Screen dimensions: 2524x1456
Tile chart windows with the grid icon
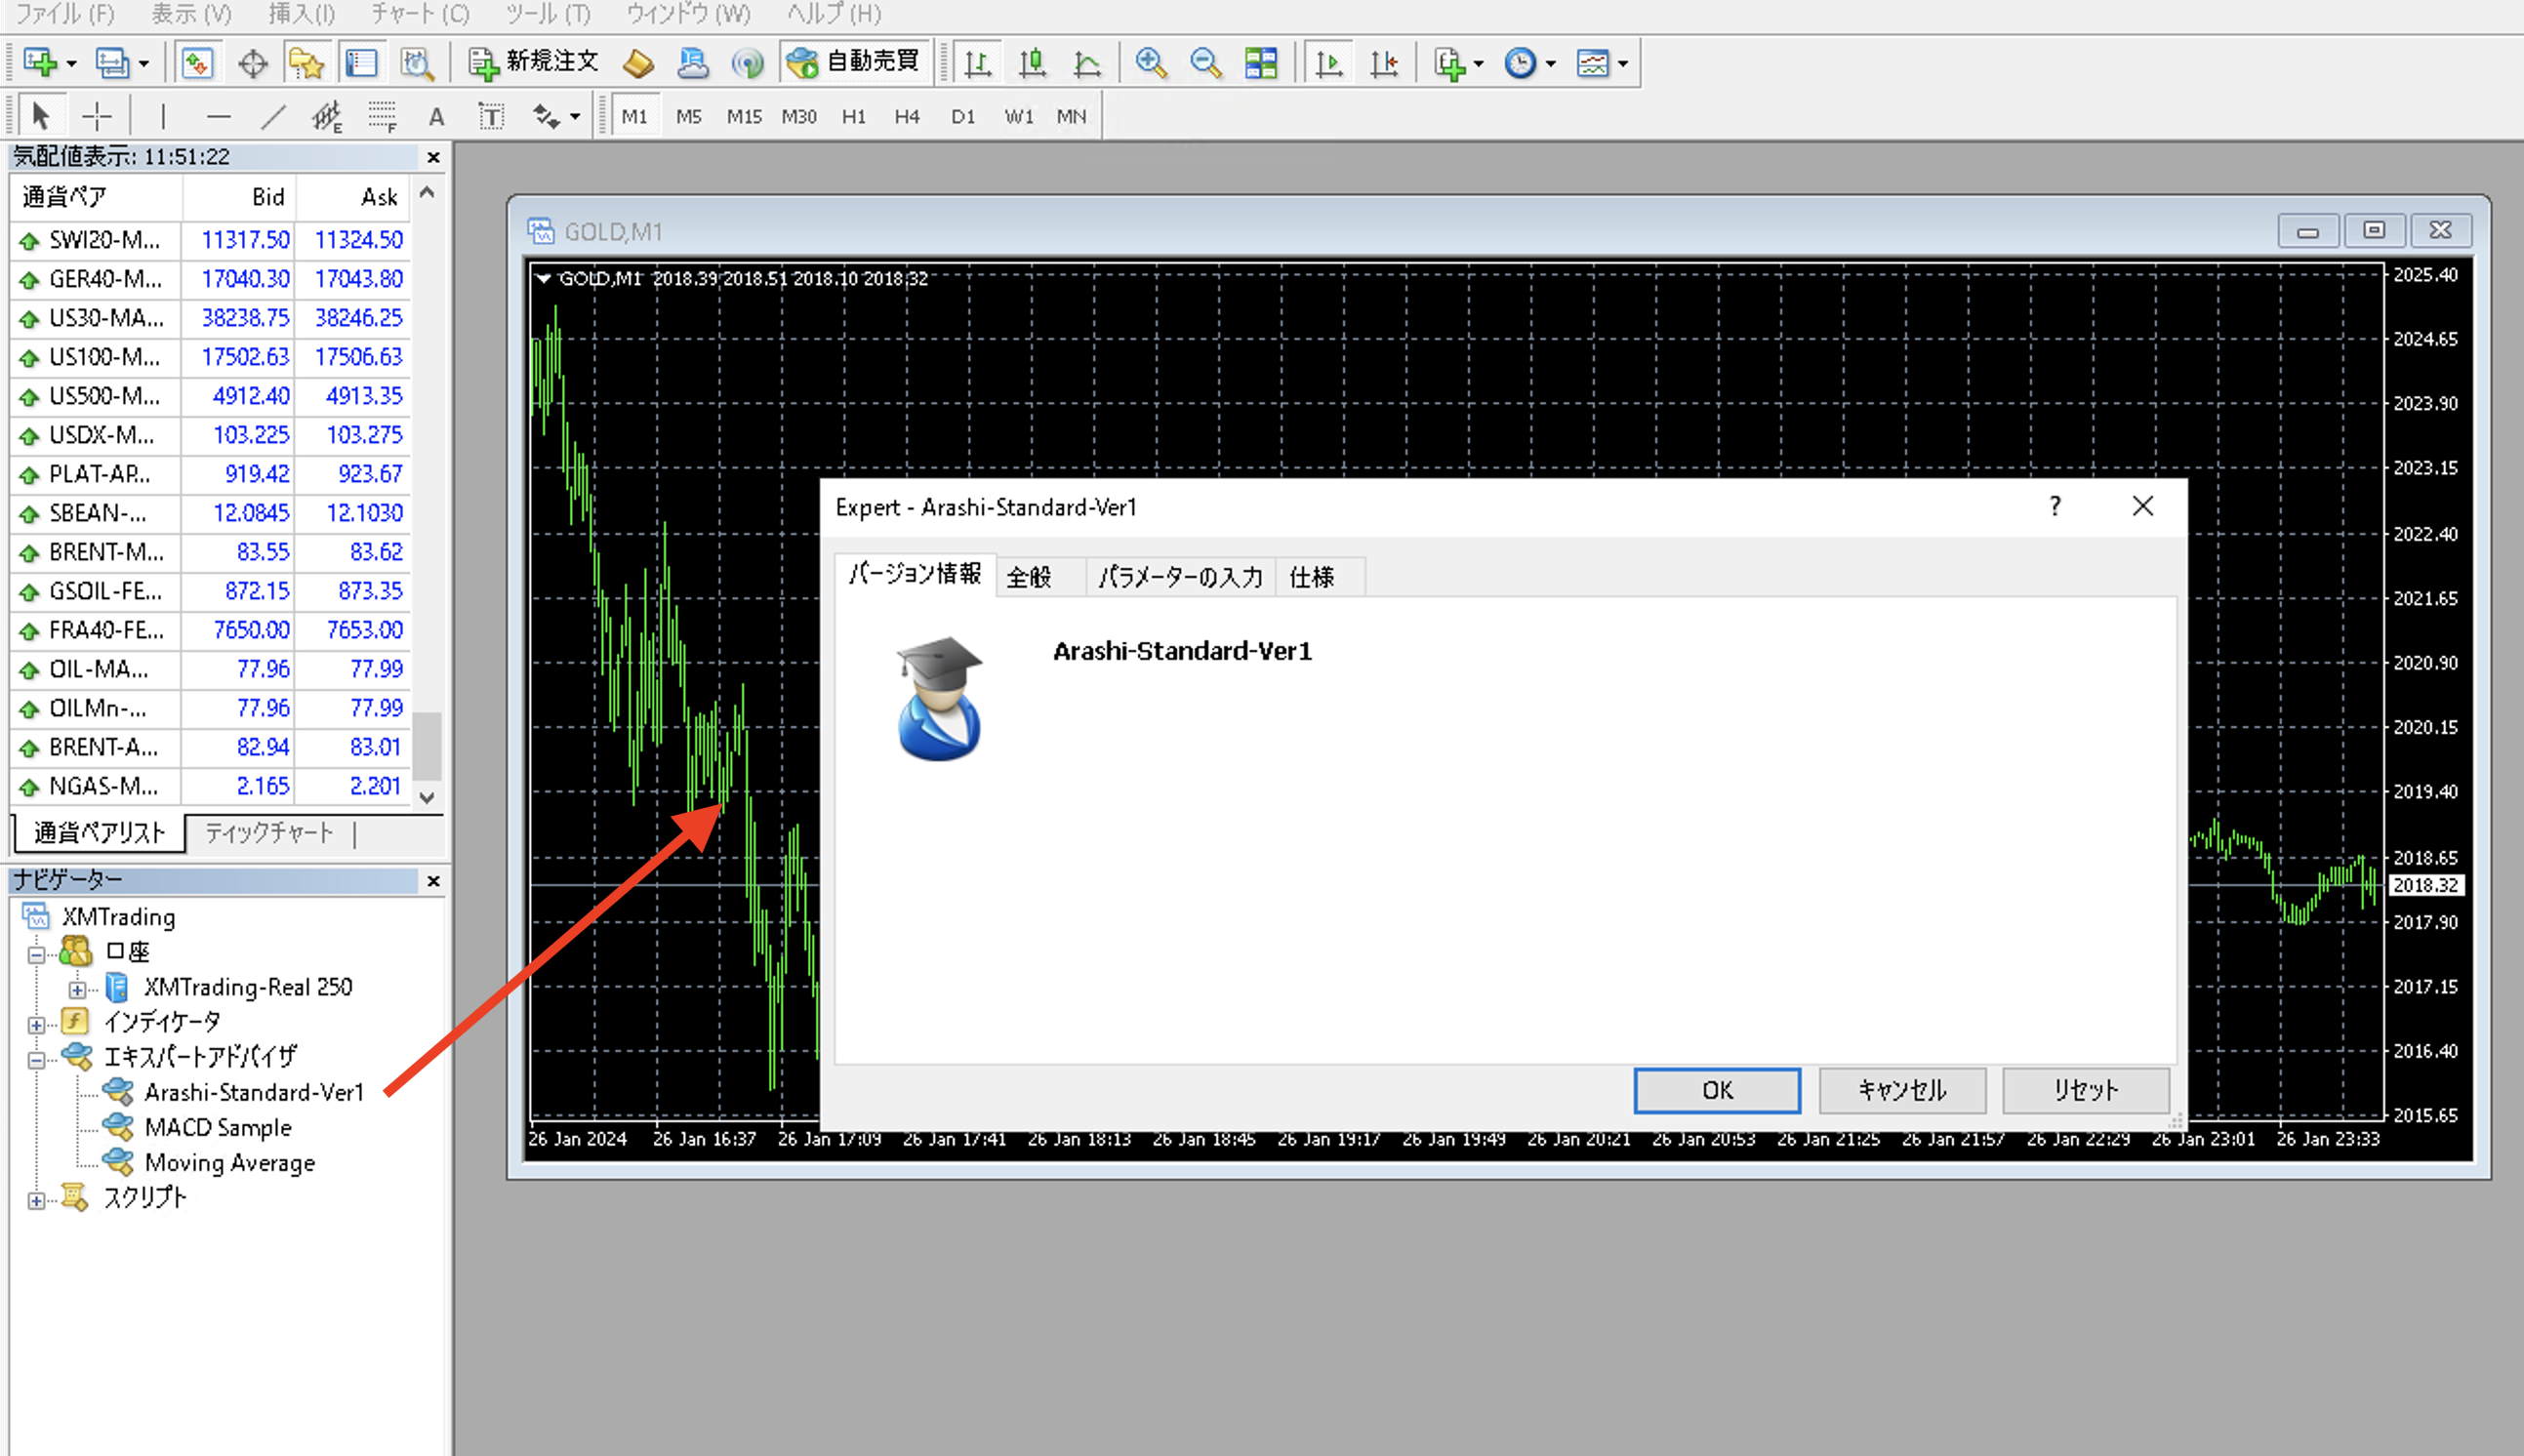1261,63
